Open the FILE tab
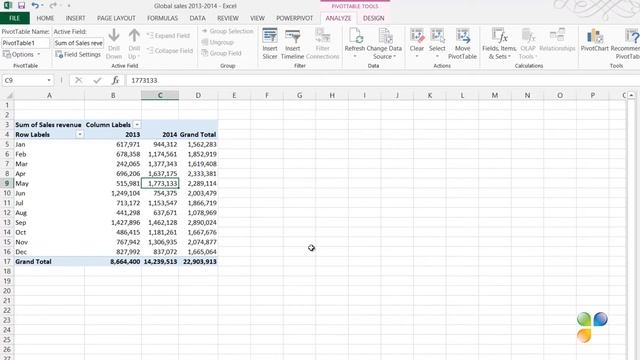The height and width of the screenshot is (360, 640). pyautogui.click(x=15, y=18)
